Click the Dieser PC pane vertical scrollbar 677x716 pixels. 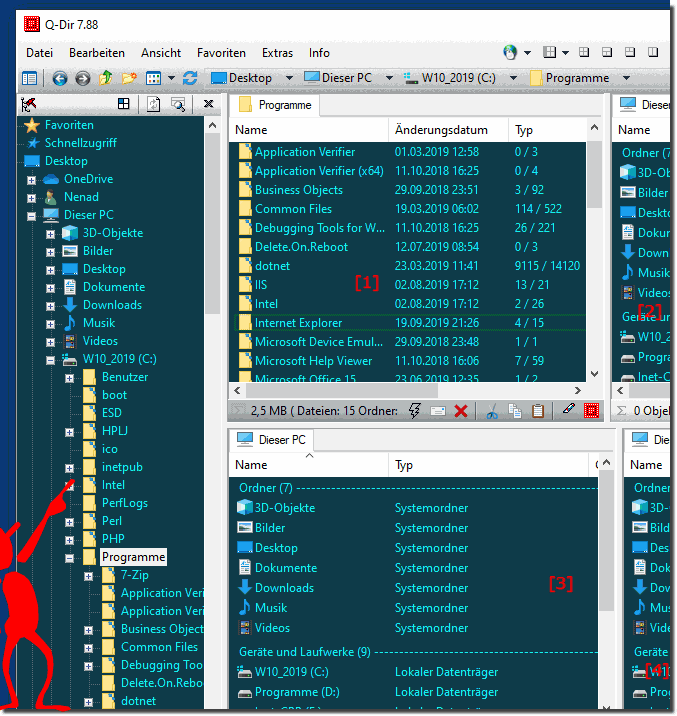tap(606, 541)
